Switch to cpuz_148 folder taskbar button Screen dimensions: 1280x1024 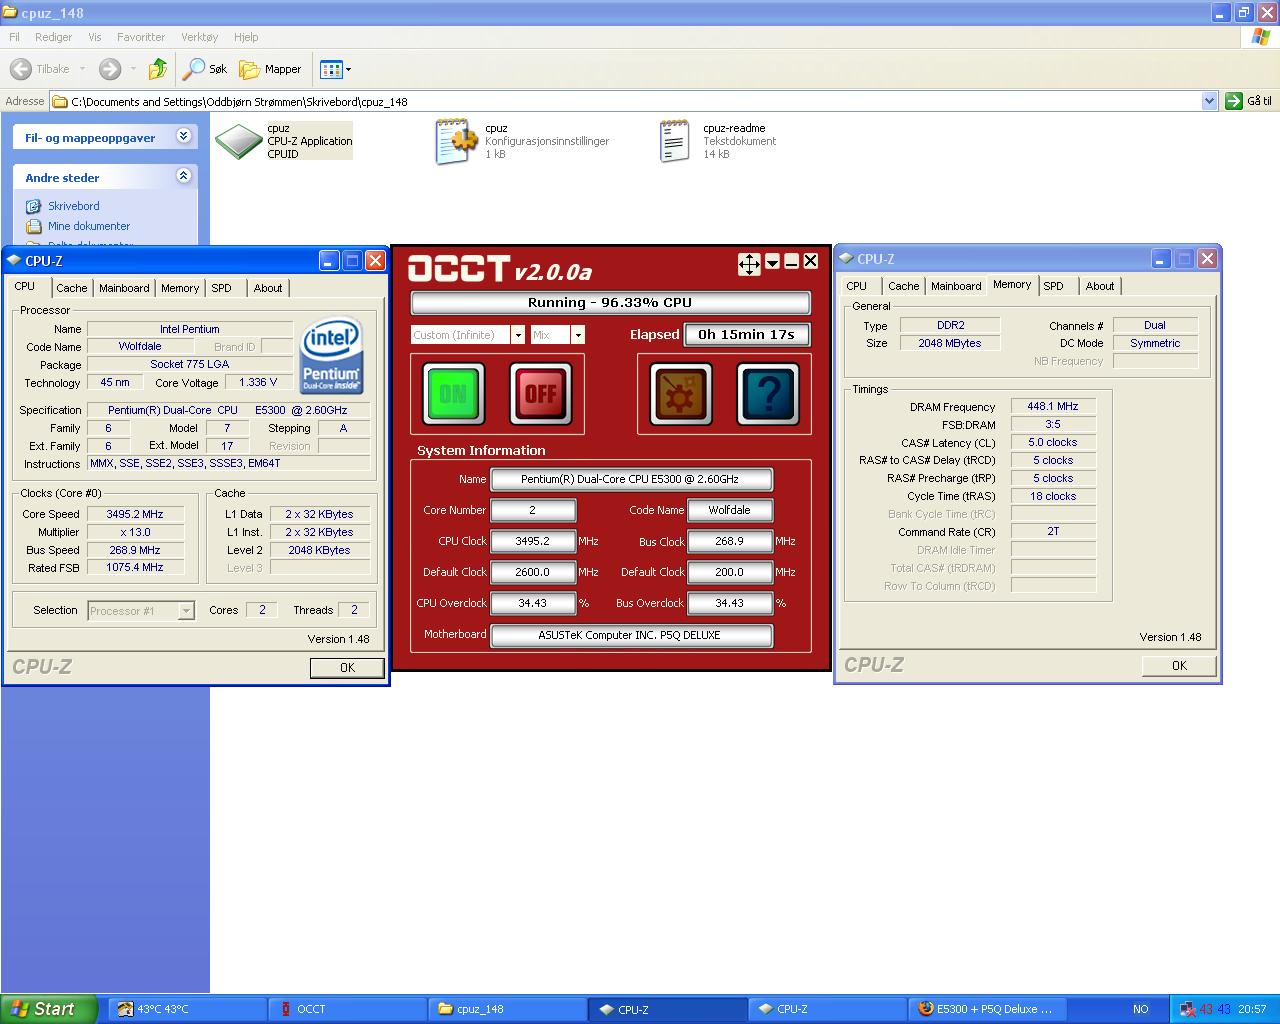tap(508, 1009)
